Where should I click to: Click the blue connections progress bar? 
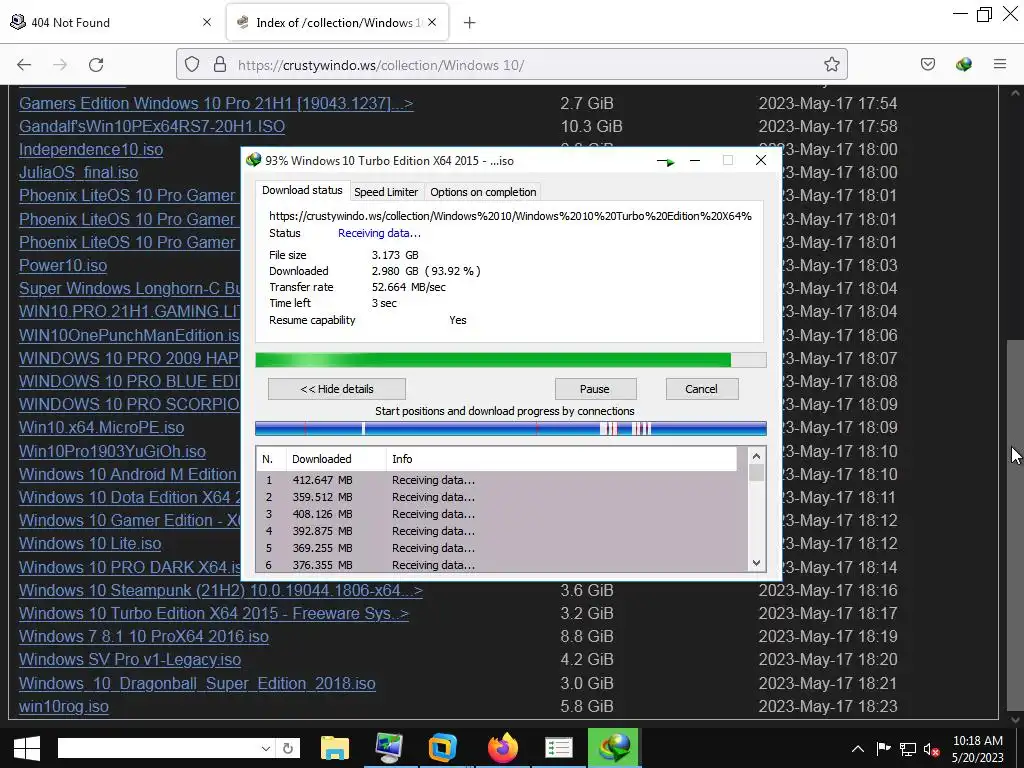511,428
